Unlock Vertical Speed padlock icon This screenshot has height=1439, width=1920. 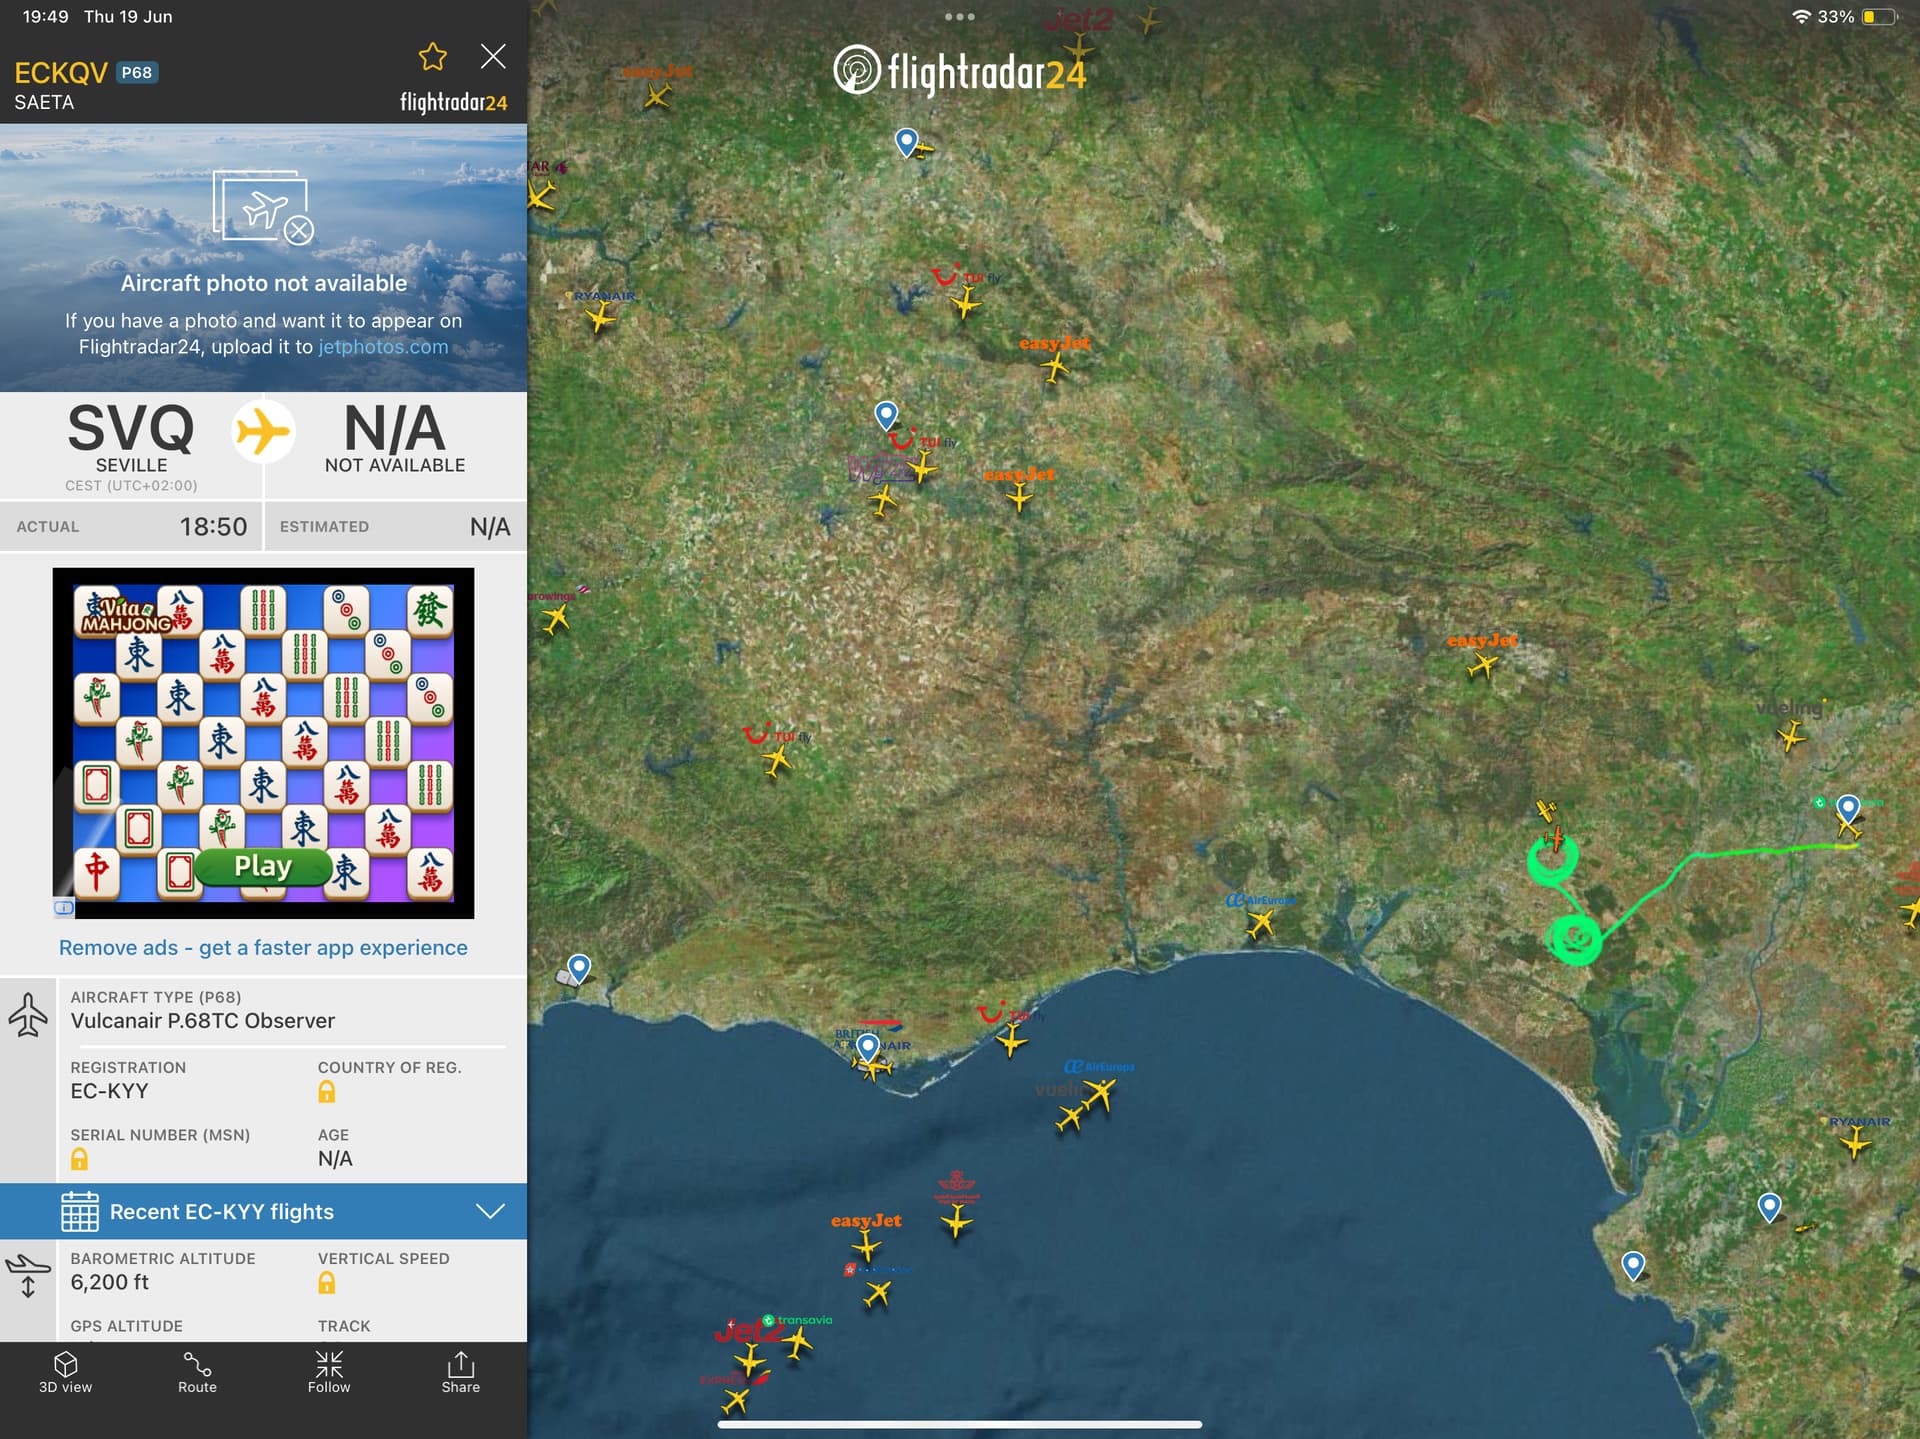327,1283
